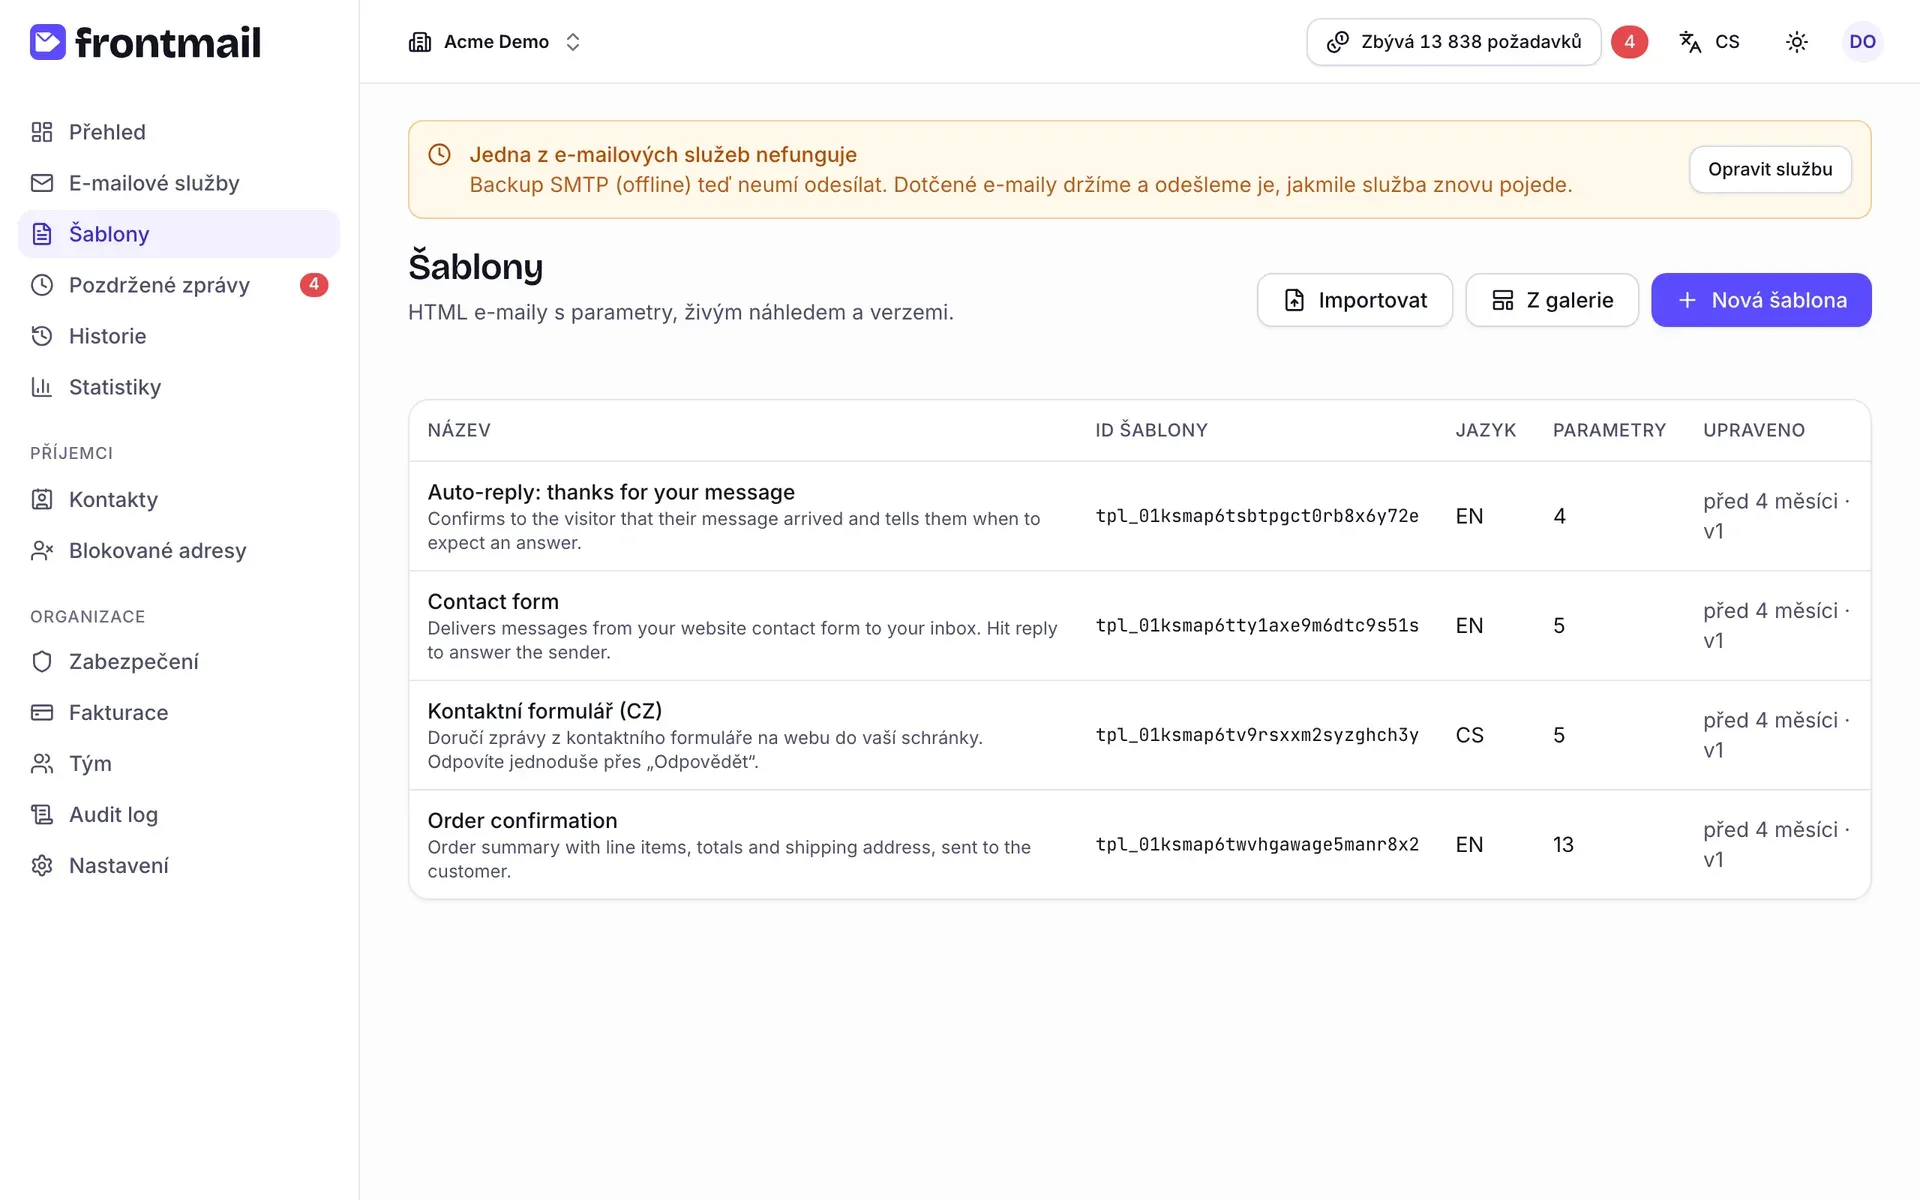Click the Blokované adresy user-x icon
Viewport: 1920px width, 1200px height.
42,550
